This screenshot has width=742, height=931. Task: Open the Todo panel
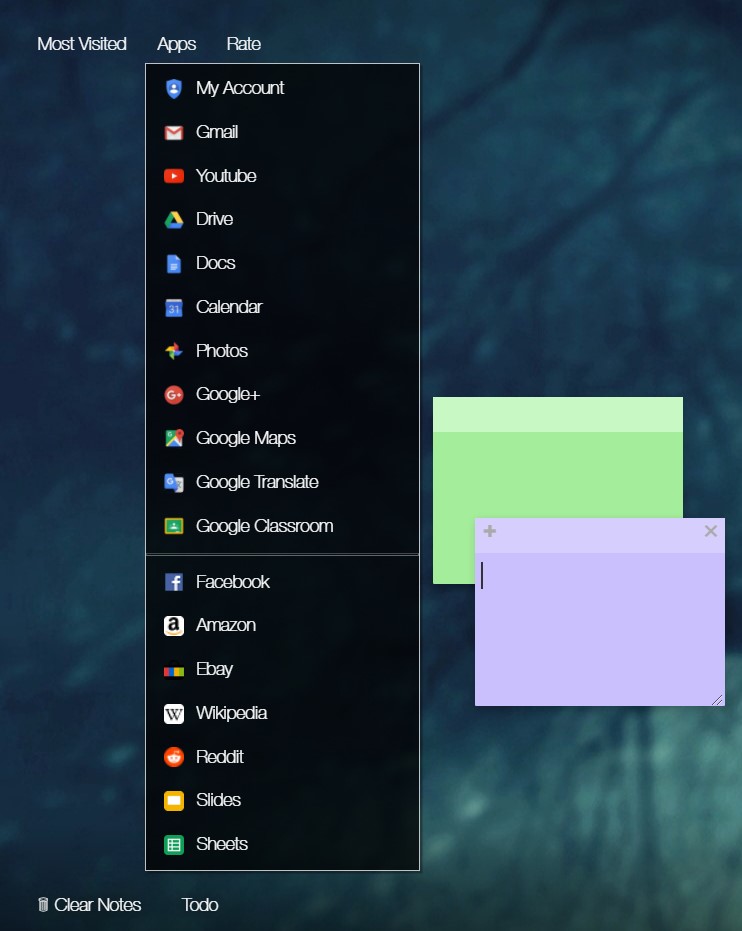[199, 905]
